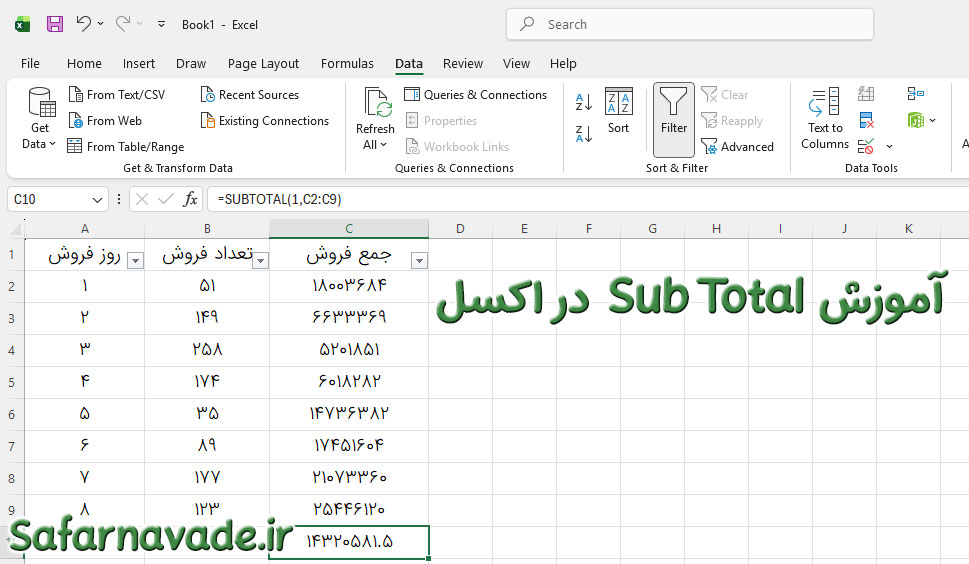The width and height of the screenshot is (969, 564).
Task: Click the Save icon in title bar
Action: pyautogui.click(x=55, y=24)
